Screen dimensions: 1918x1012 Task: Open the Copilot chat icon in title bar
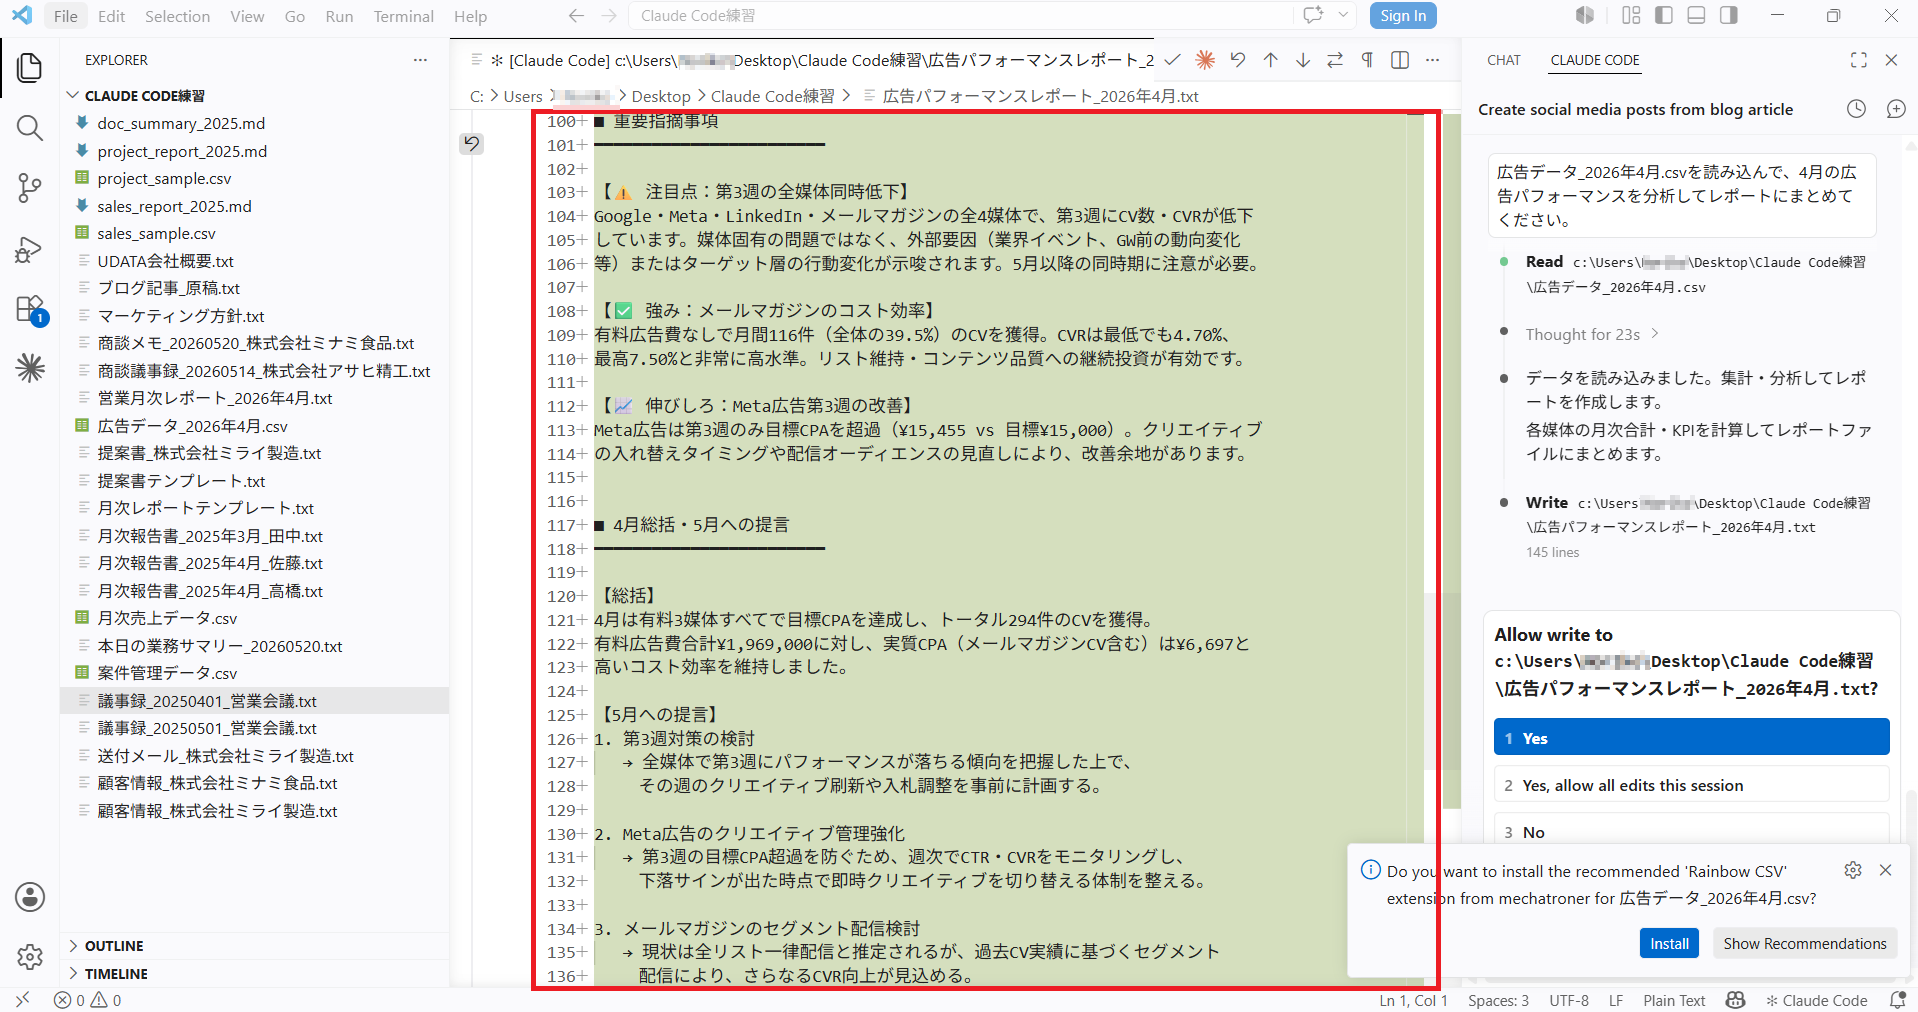1312,15
